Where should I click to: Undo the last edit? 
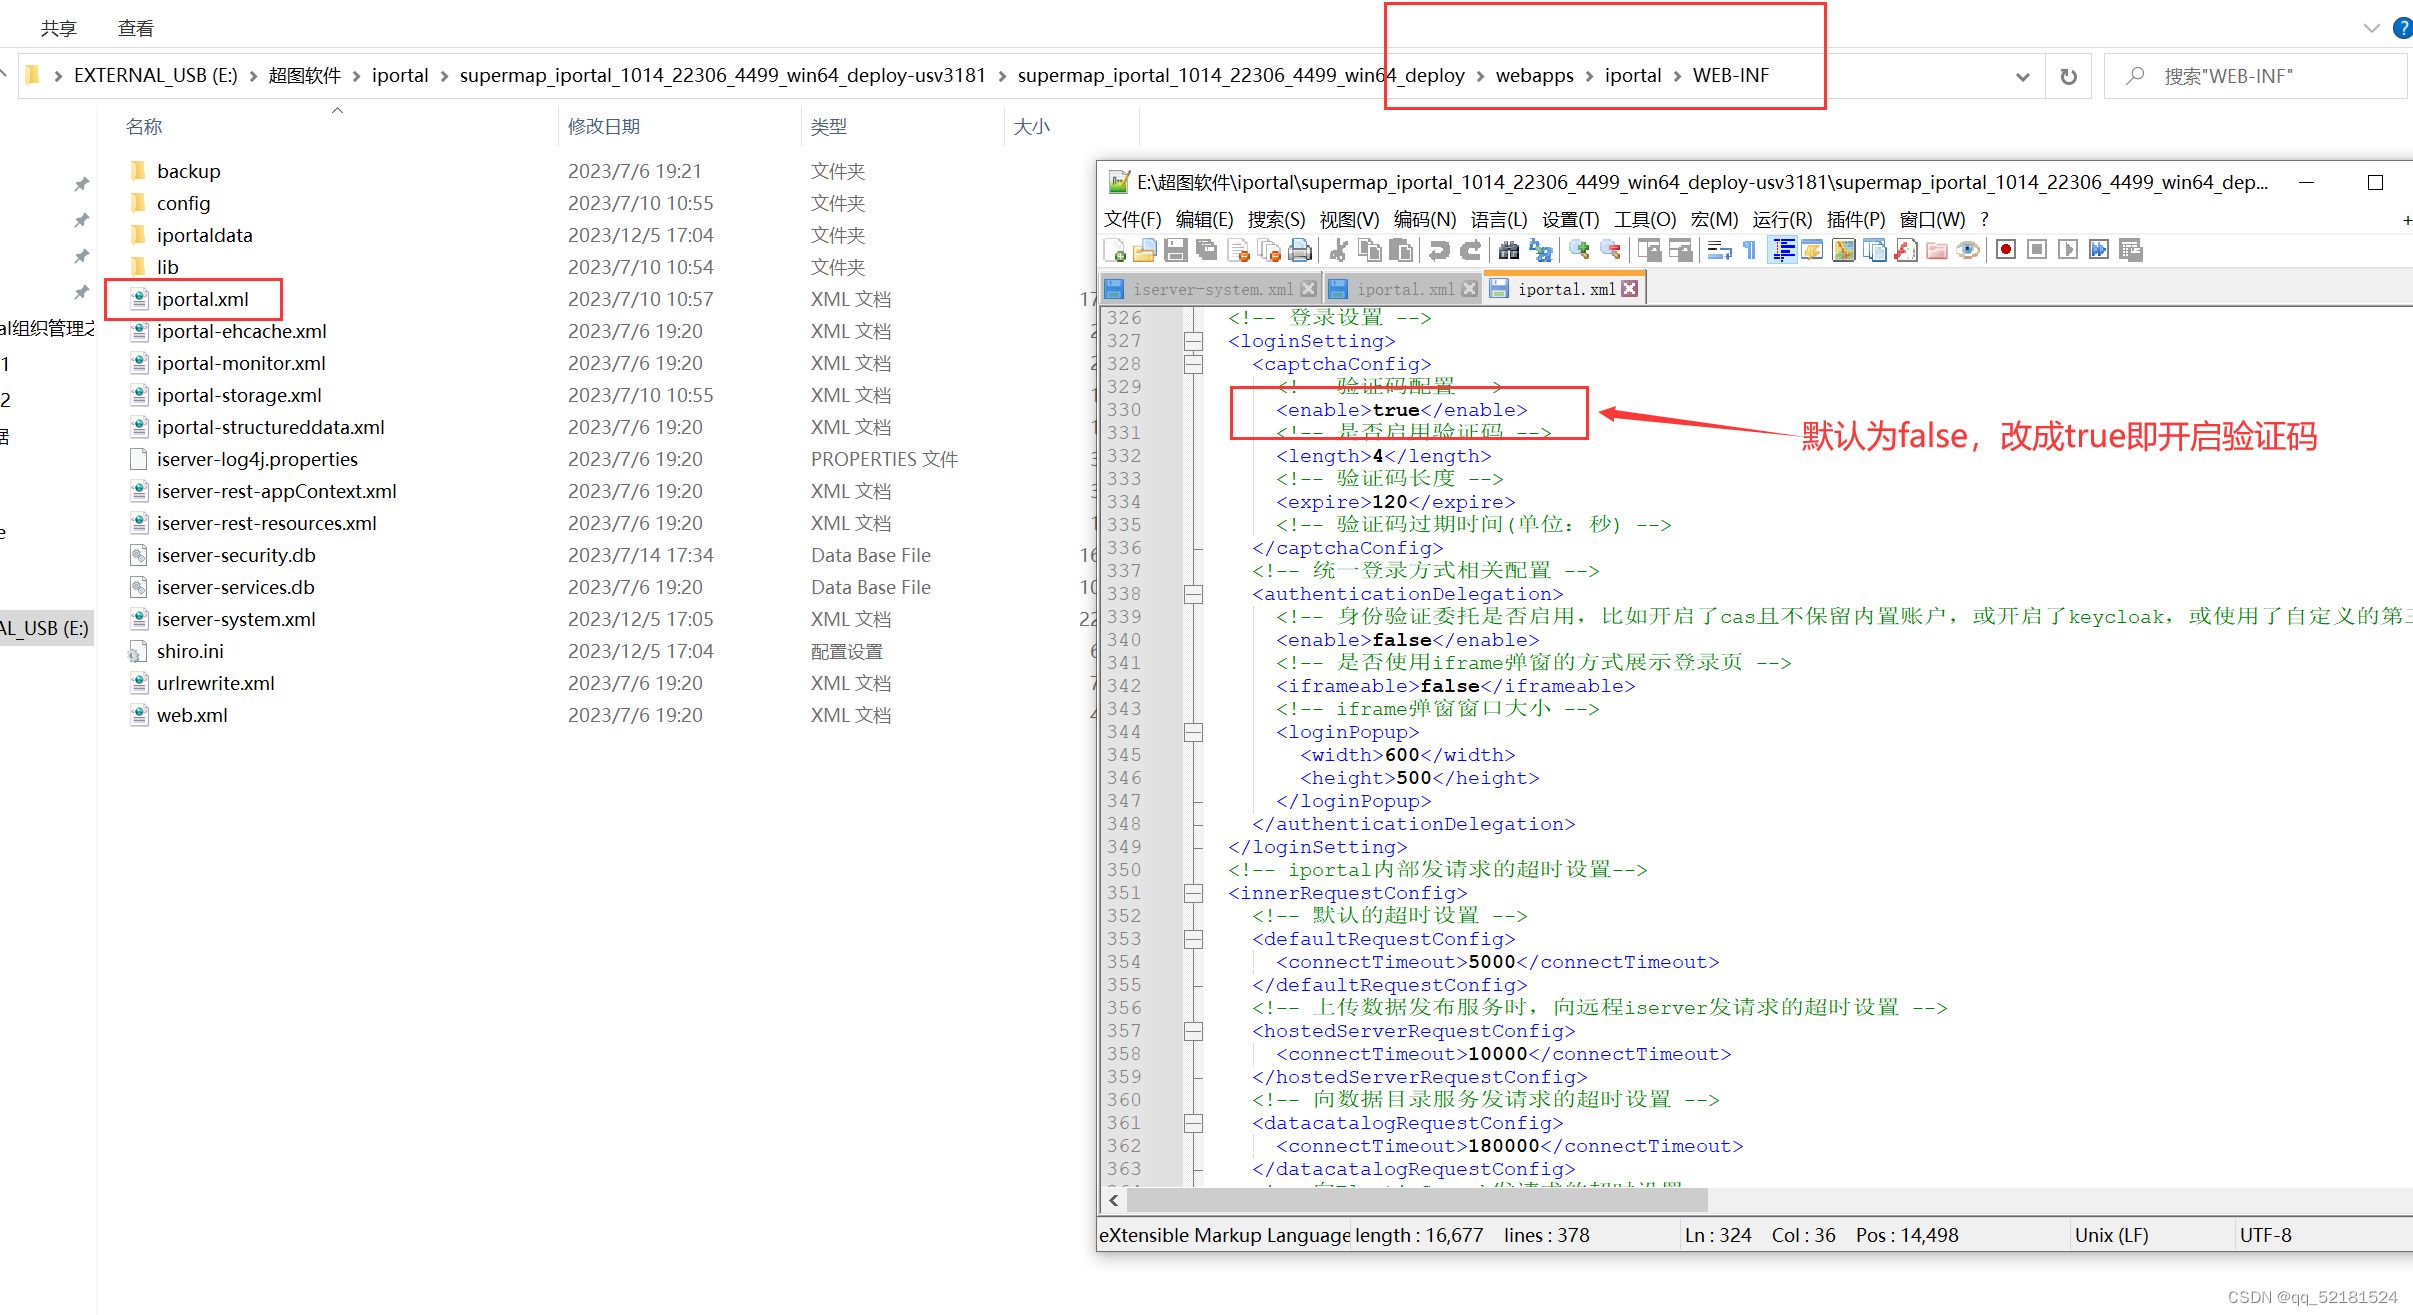pyautogui.click(x=1439, y=250)
